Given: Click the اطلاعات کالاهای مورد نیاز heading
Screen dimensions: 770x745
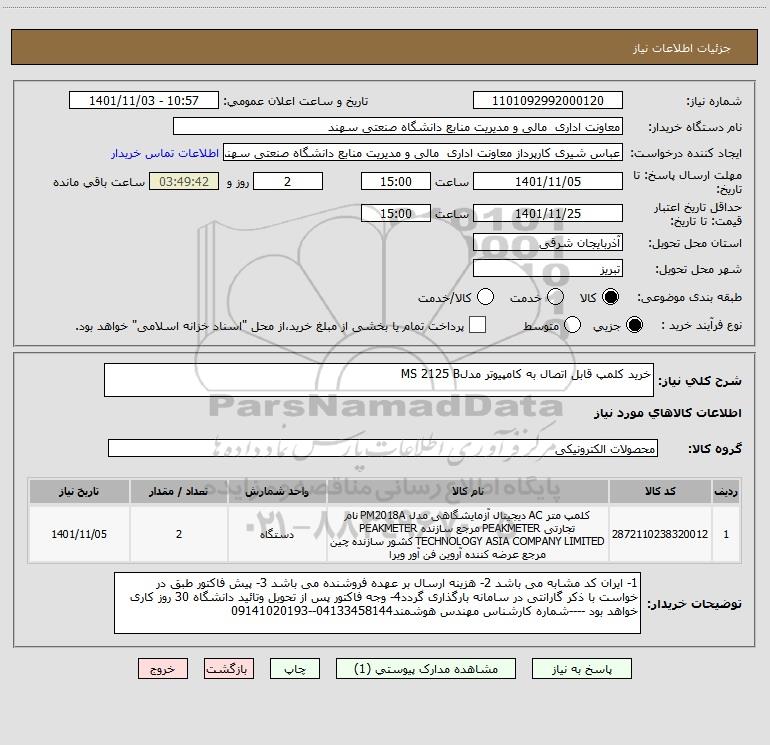Looking at the screenshot, I should click(667, 413).
